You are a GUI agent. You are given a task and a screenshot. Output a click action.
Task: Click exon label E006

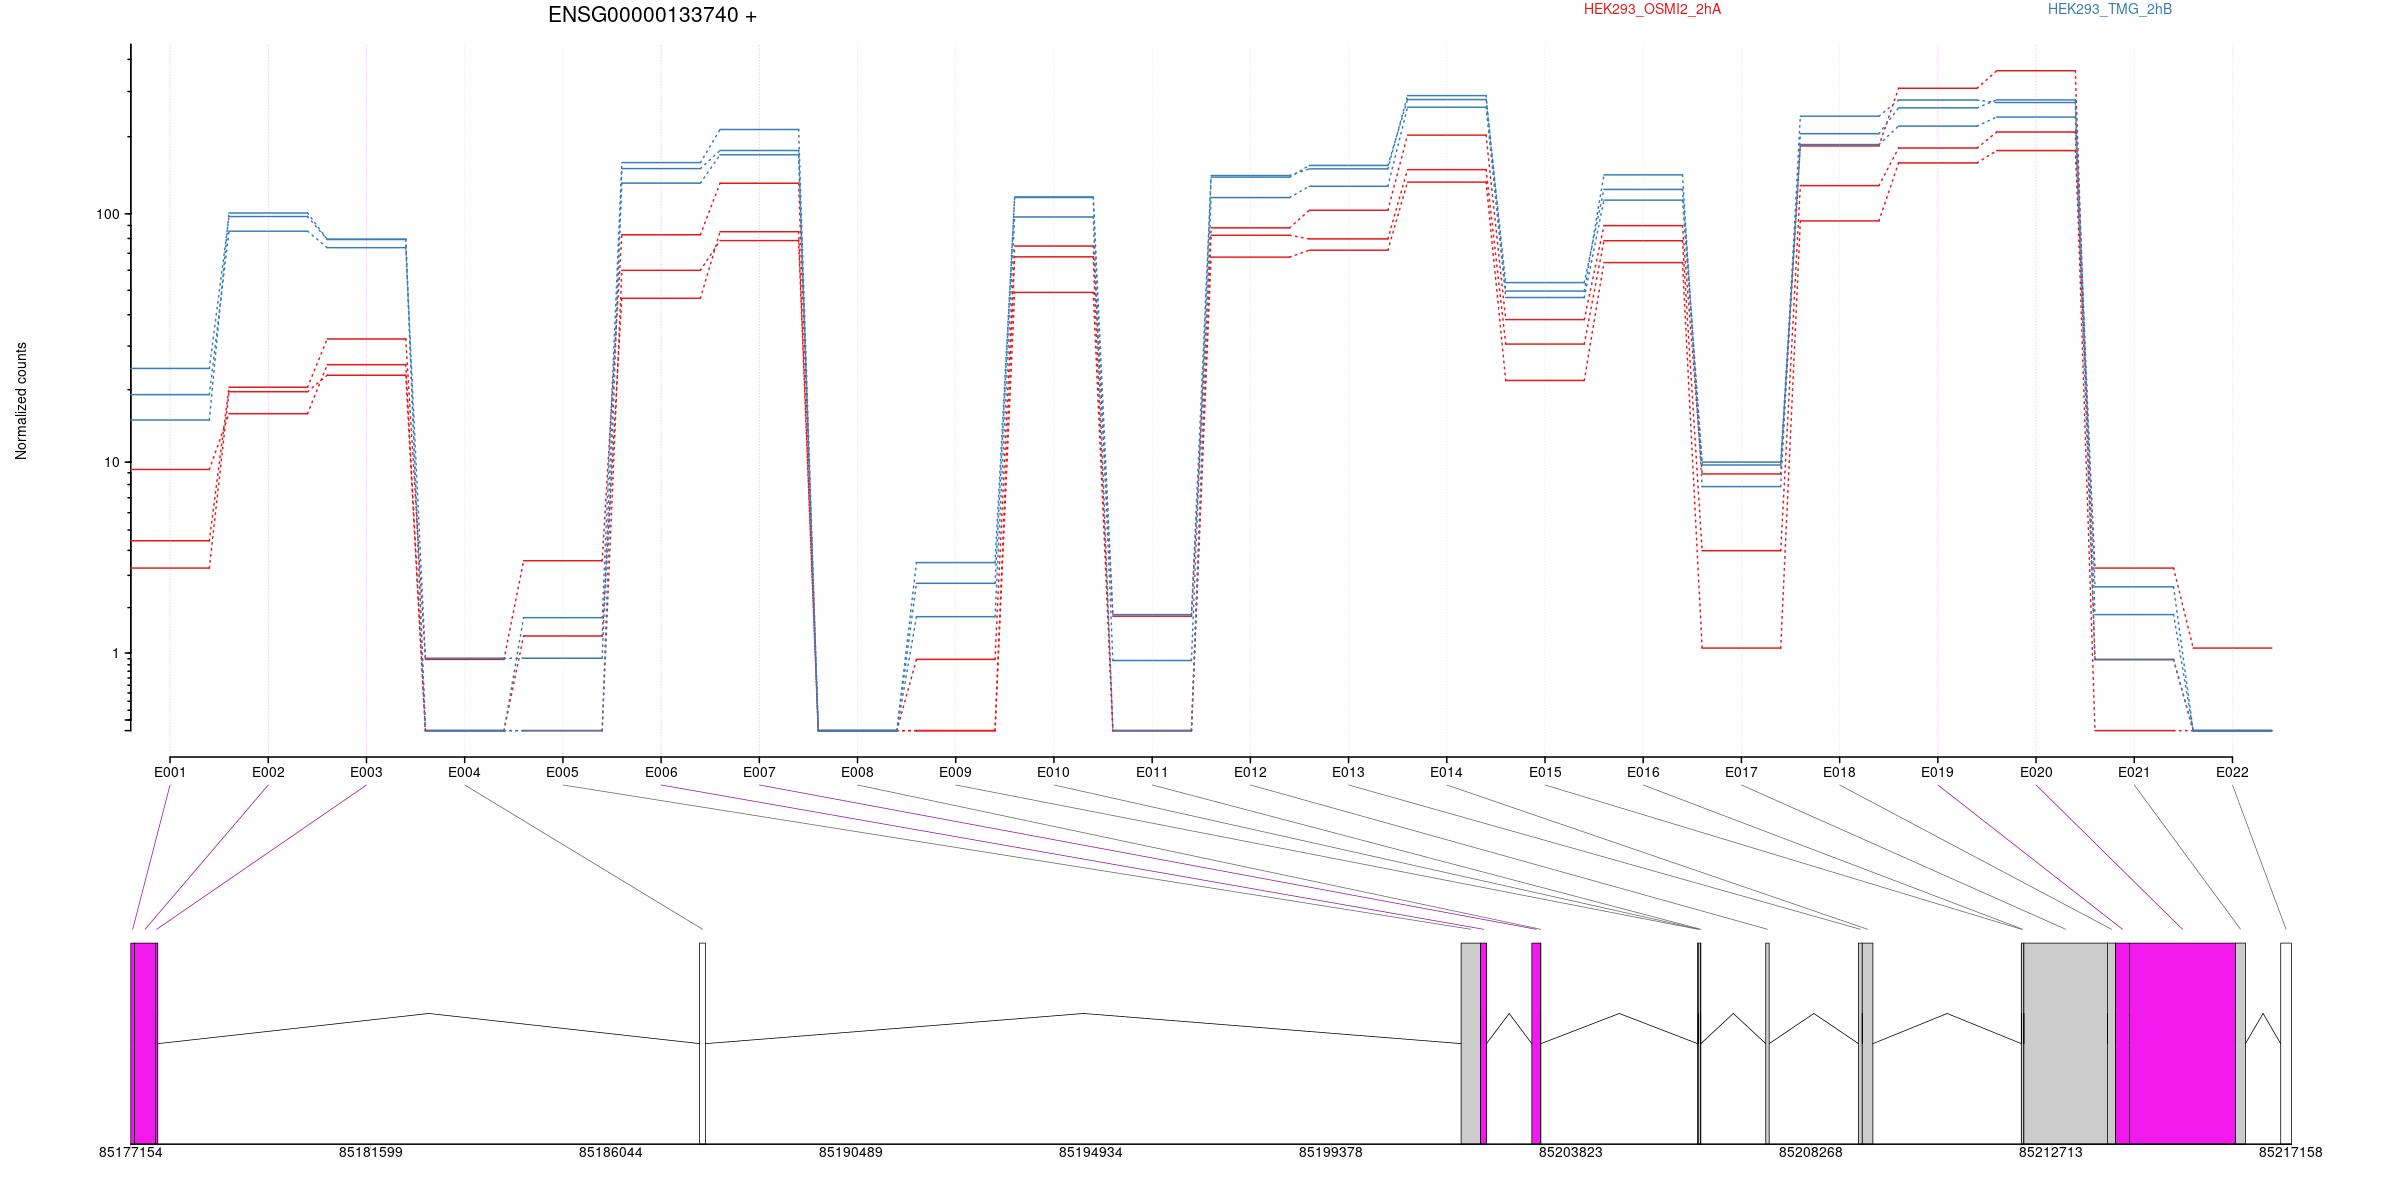[661, 772]
